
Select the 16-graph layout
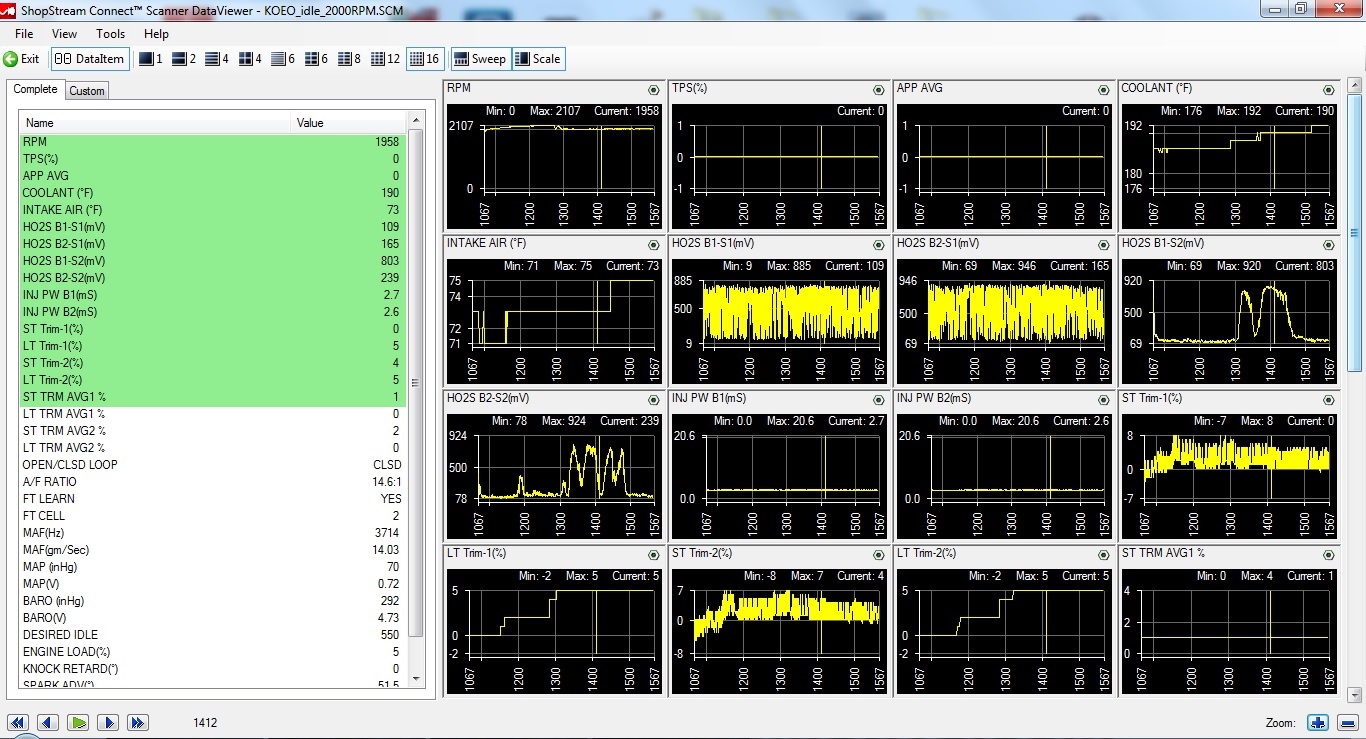[x=425, y=59]
